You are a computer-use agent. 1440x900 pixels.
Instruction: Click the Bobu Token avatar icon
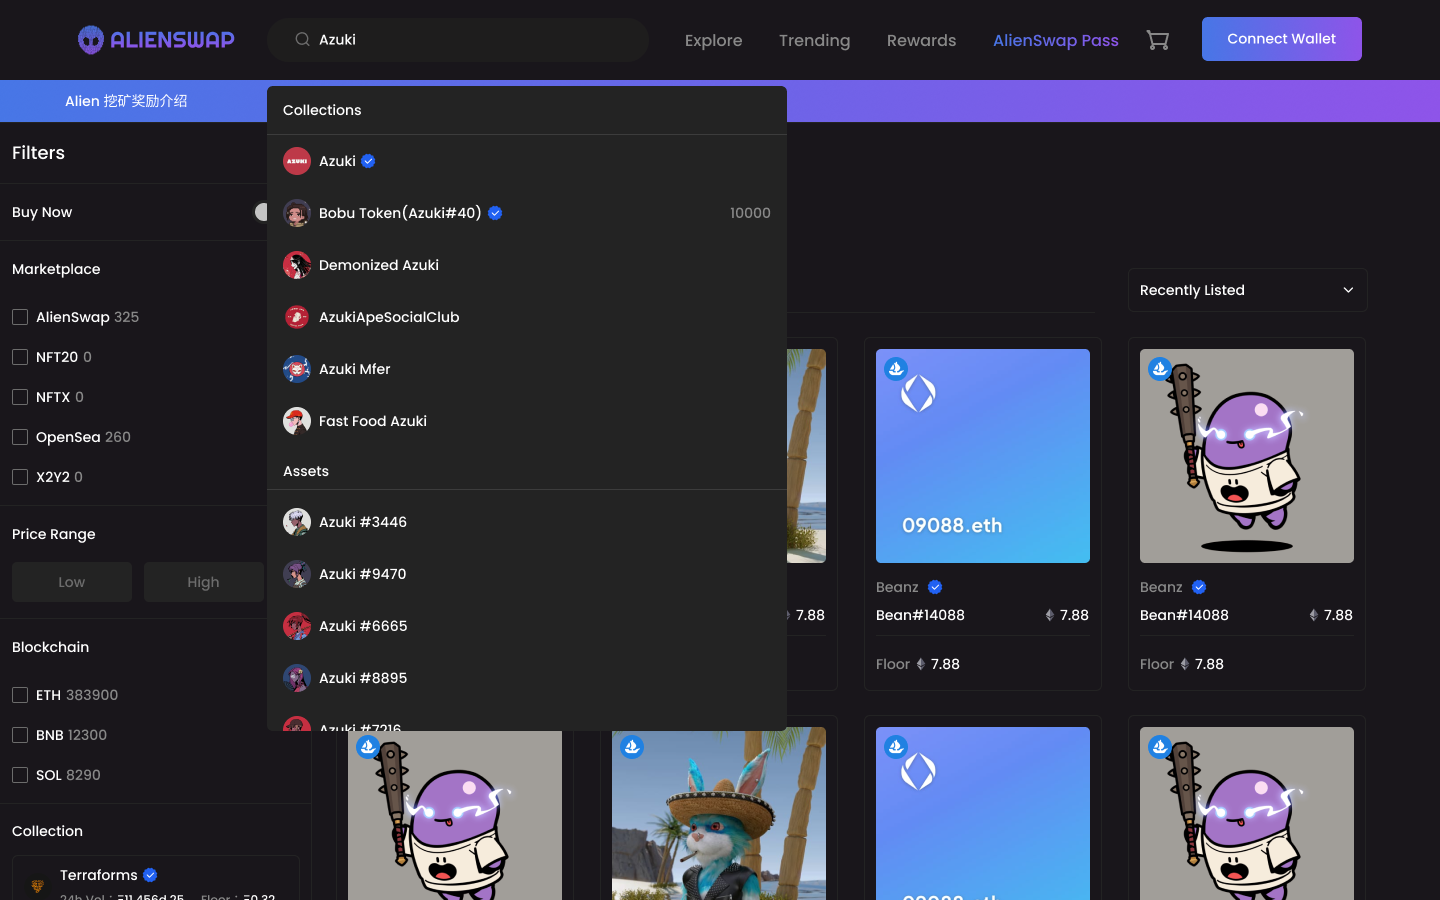[x=297, y=213]
